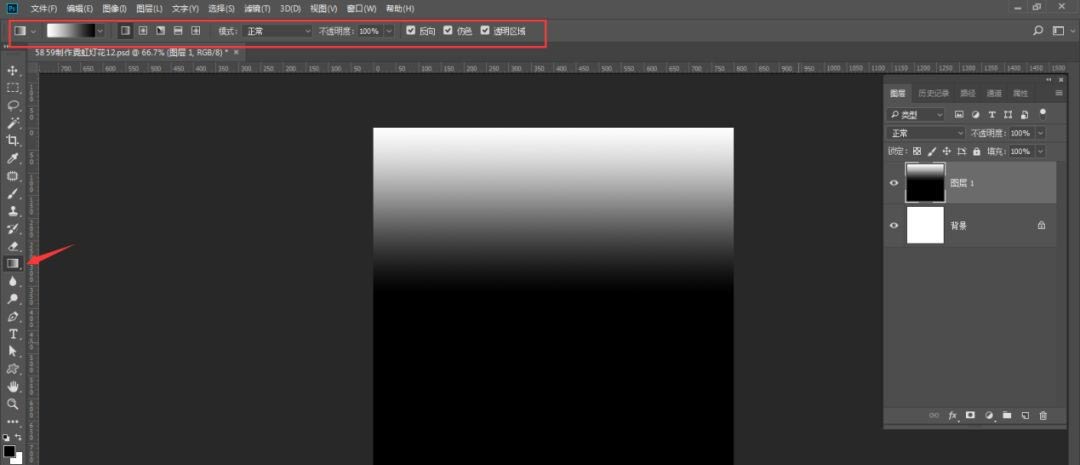Create a new layer group
This screenshot has width=1080, height=465.
coord(1007,415)
